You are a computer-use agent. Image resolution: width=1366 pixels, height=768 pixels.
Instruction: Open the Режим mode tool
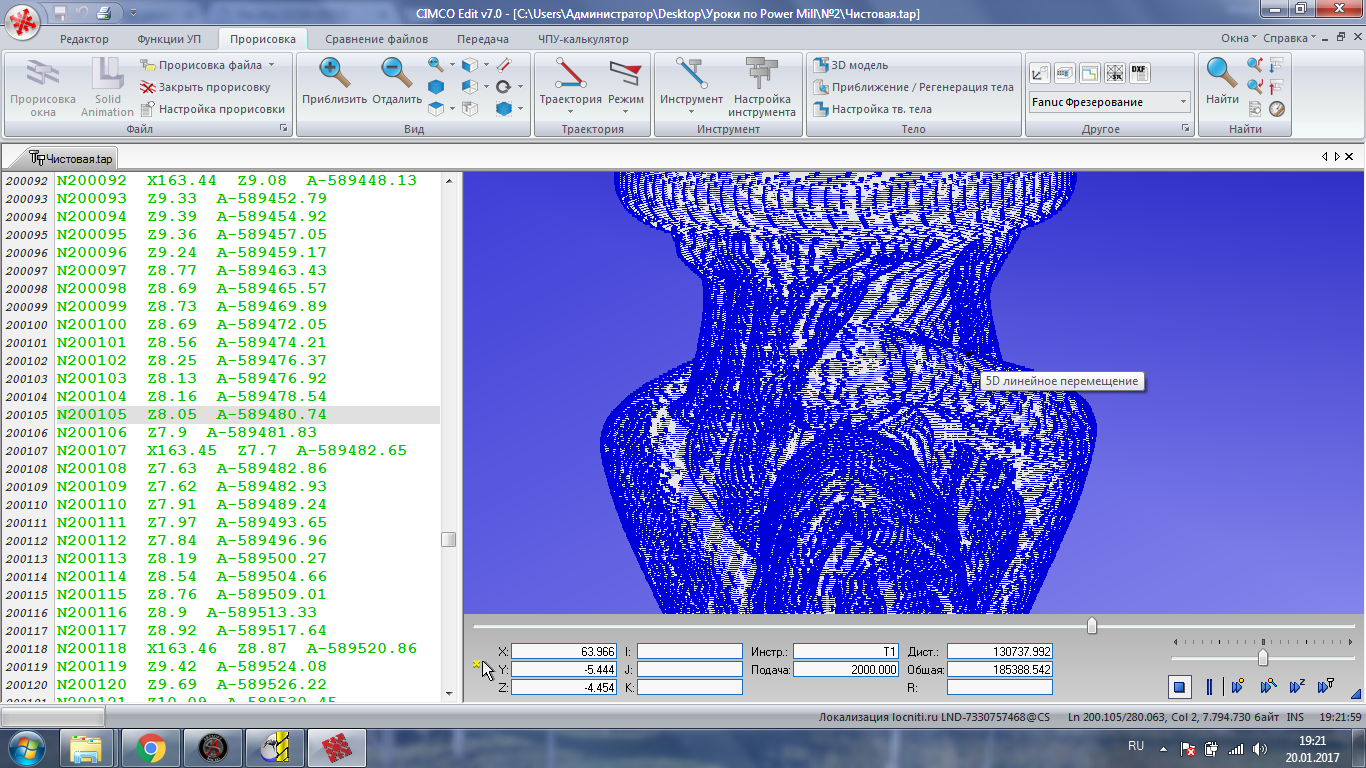(x=626, y=86)
